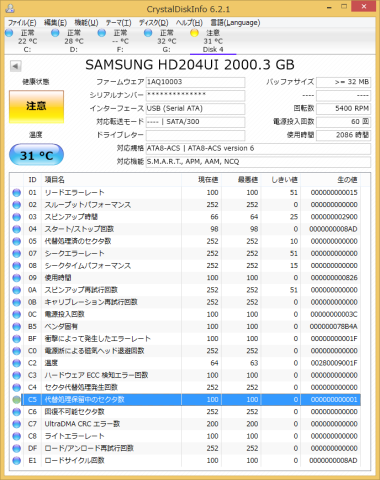Screen dimensions: 380x480
Task: Click raw value 000000078B4A in B5 row
Action: [x=334, y=327]
